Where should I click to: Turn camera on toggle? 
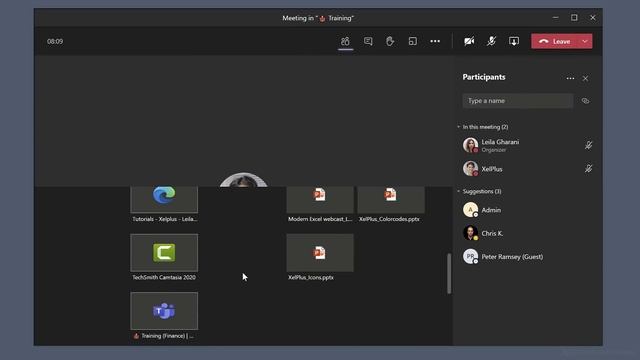tap(469, 41)
